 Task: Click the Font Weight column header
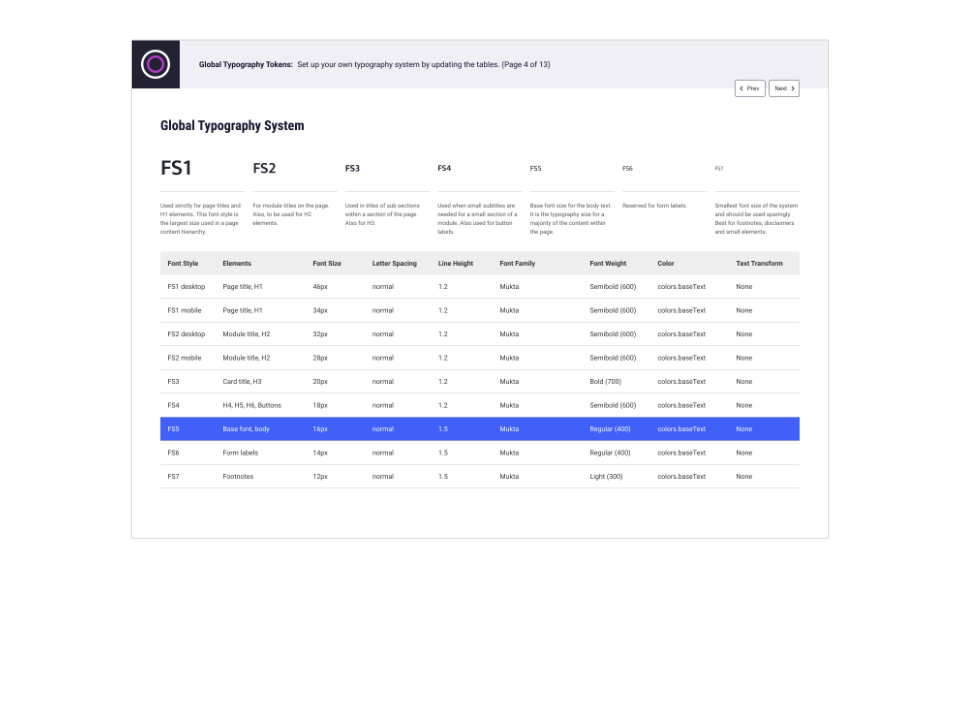pyautogui.click(x=608, y=263)
